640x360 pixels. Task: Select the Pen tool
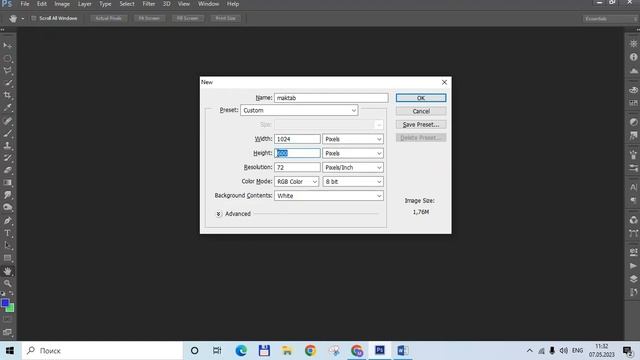coord(7,221)
